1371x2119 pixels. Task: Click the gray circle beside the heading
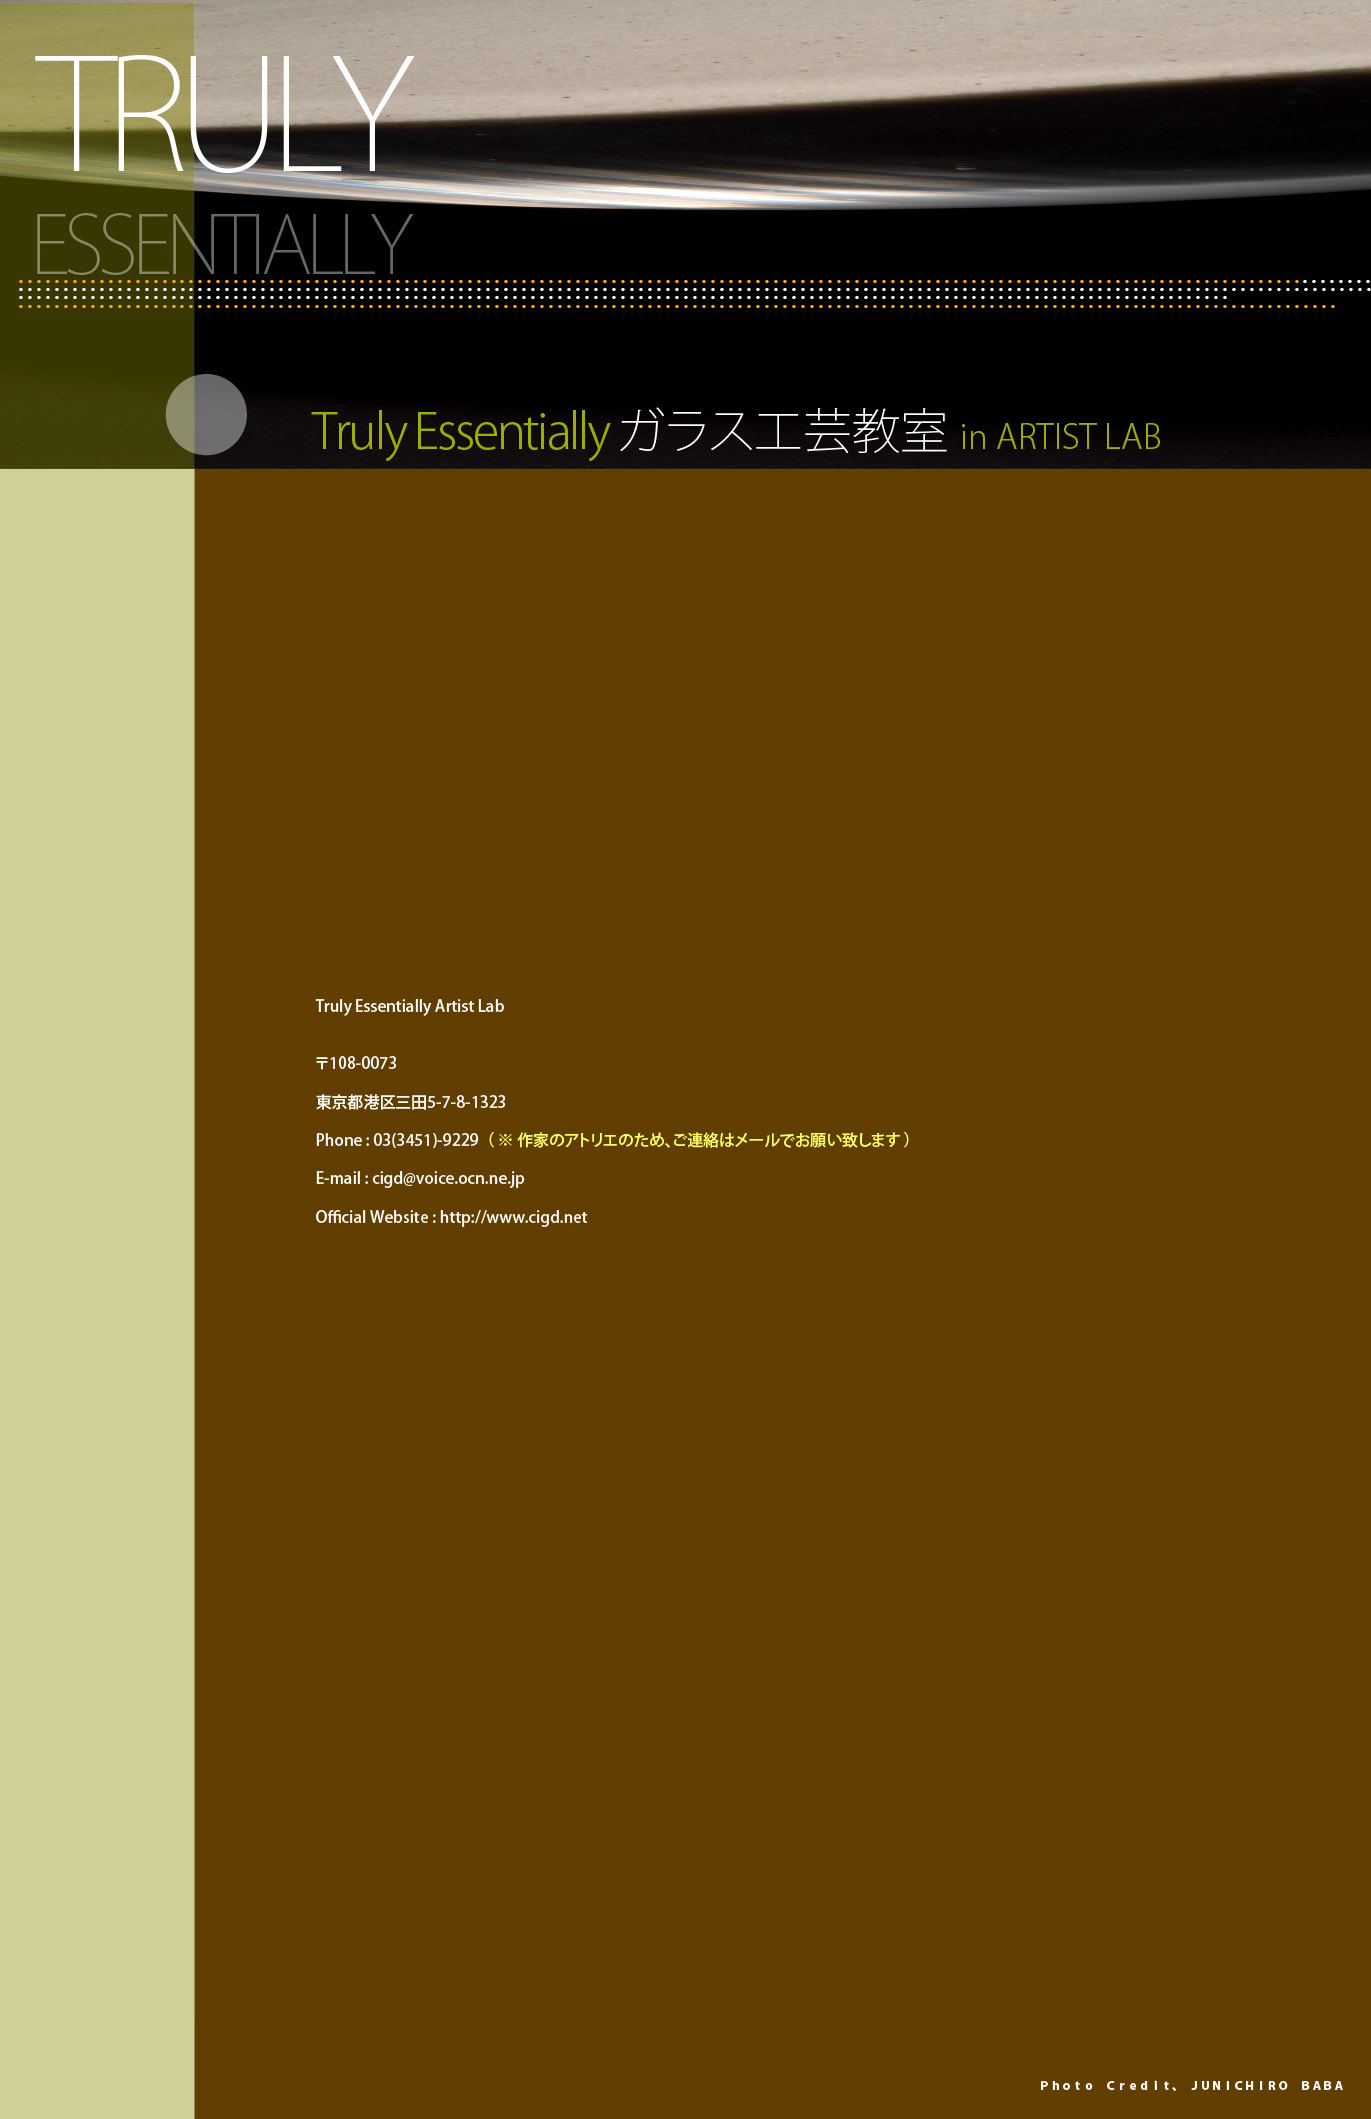click(x=206, y=414)
